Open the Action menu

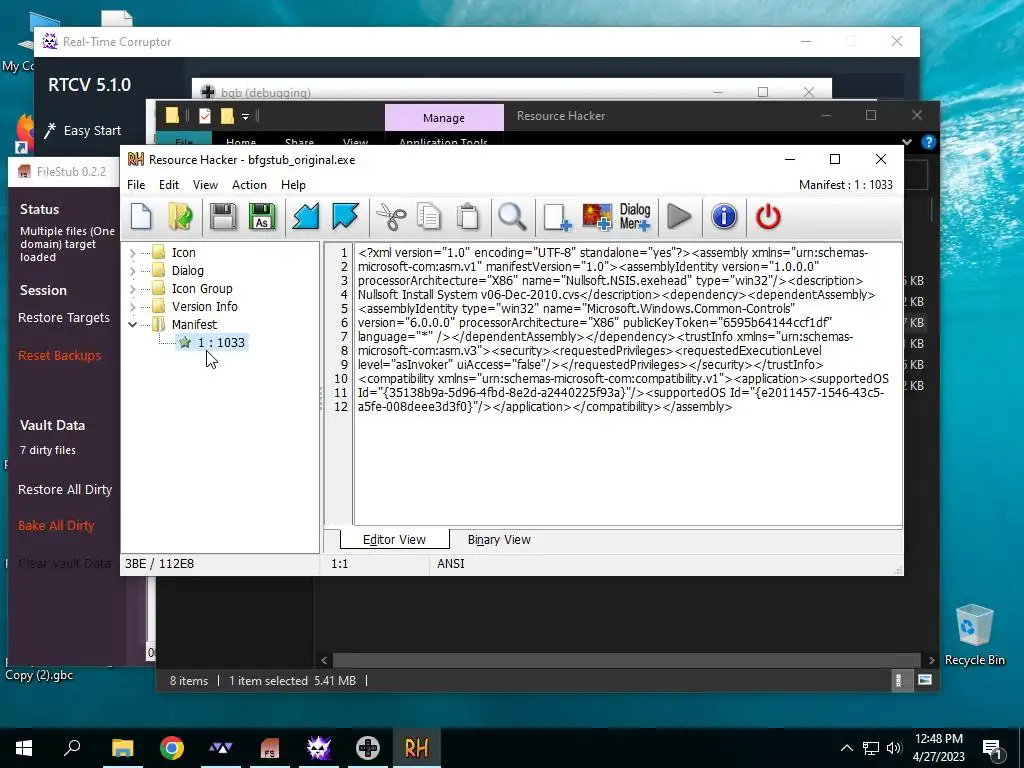tap(249, 185)
